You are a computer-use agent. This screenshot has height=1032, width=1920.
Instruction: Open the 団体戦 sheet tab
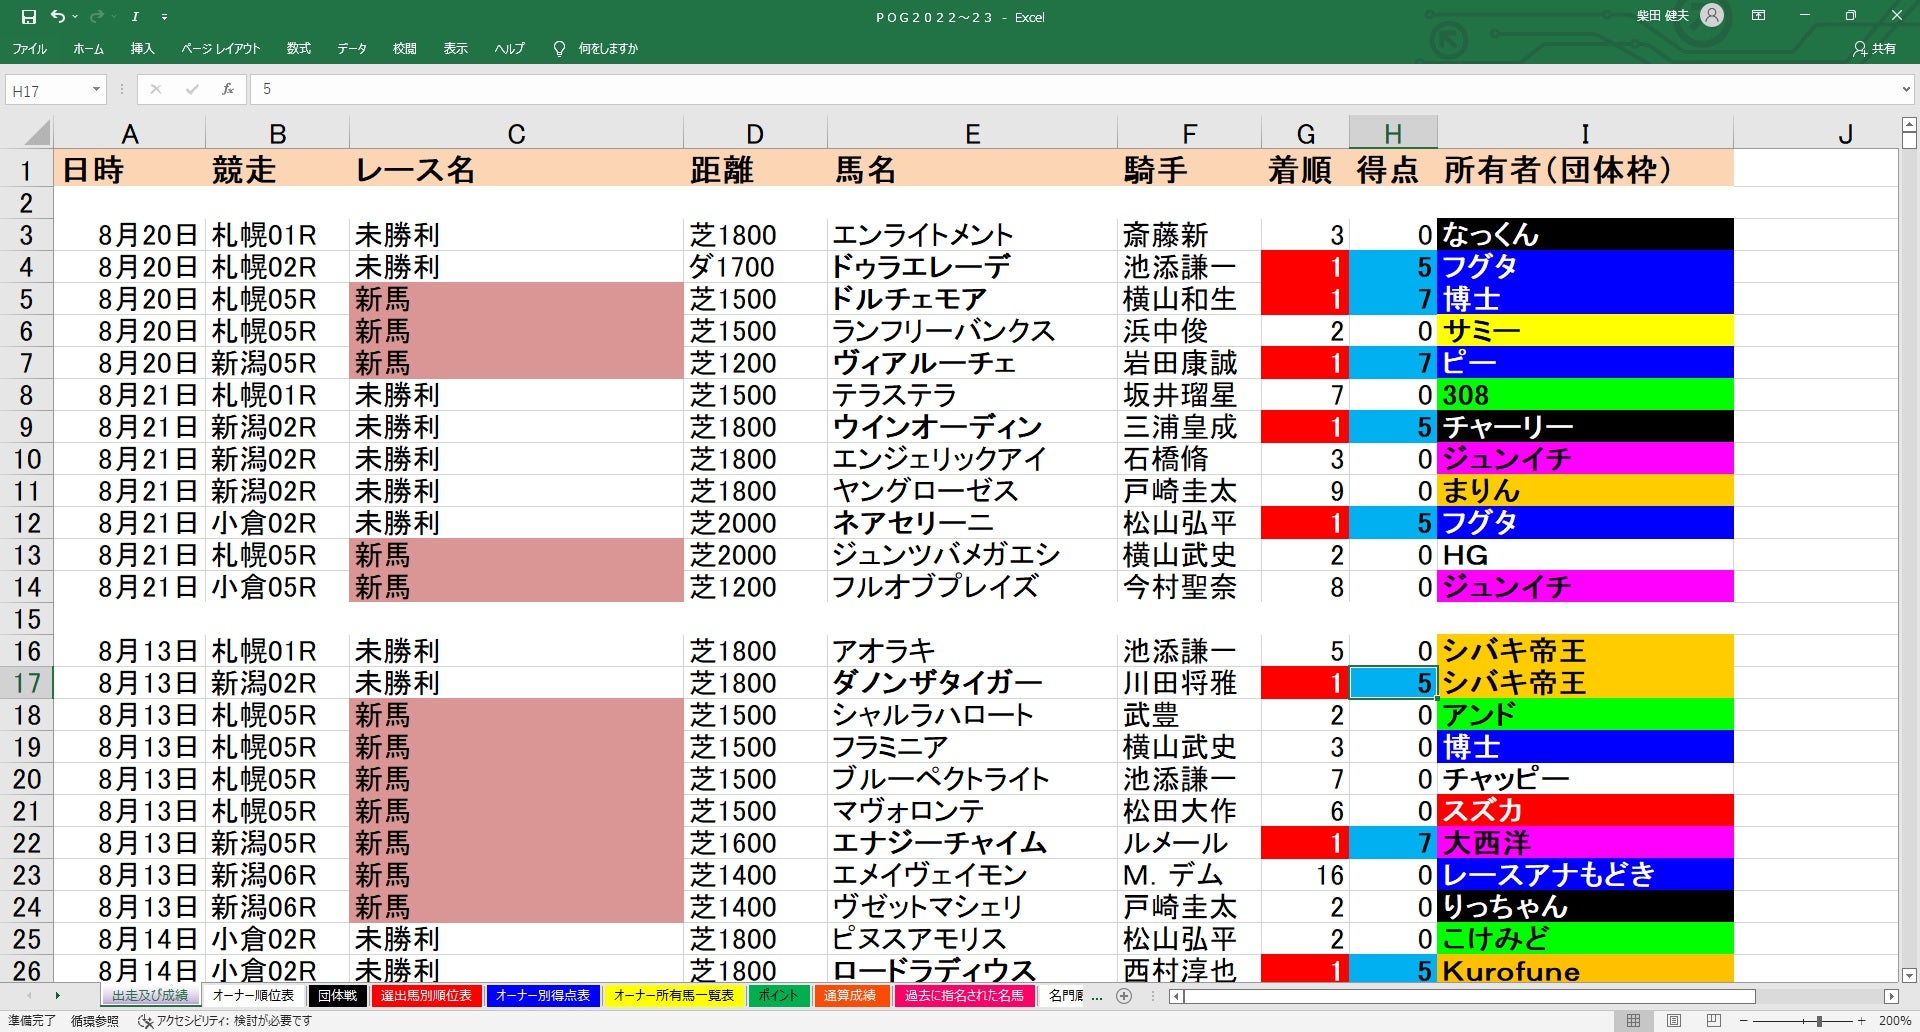[338, 996]
